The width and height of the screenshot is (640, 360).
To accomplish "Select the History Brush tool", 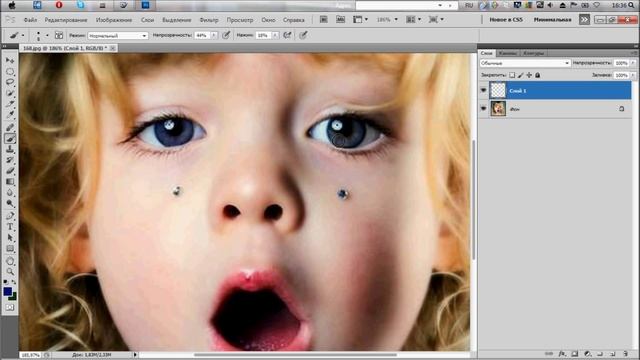I will (10, 160).
